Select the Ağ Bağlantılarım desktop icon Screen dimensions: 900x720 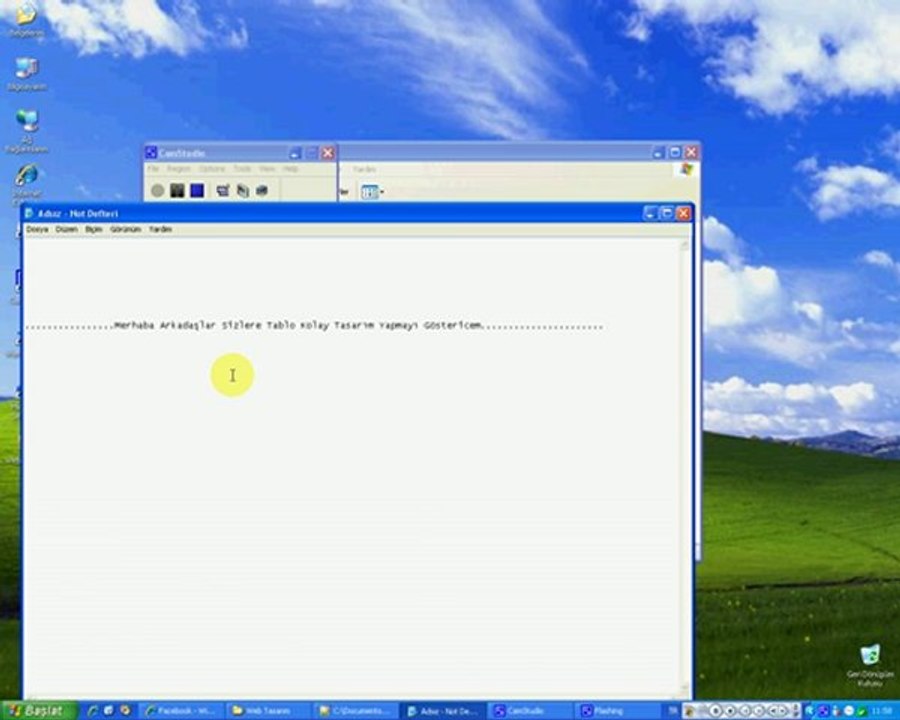(x=26, y=131)
